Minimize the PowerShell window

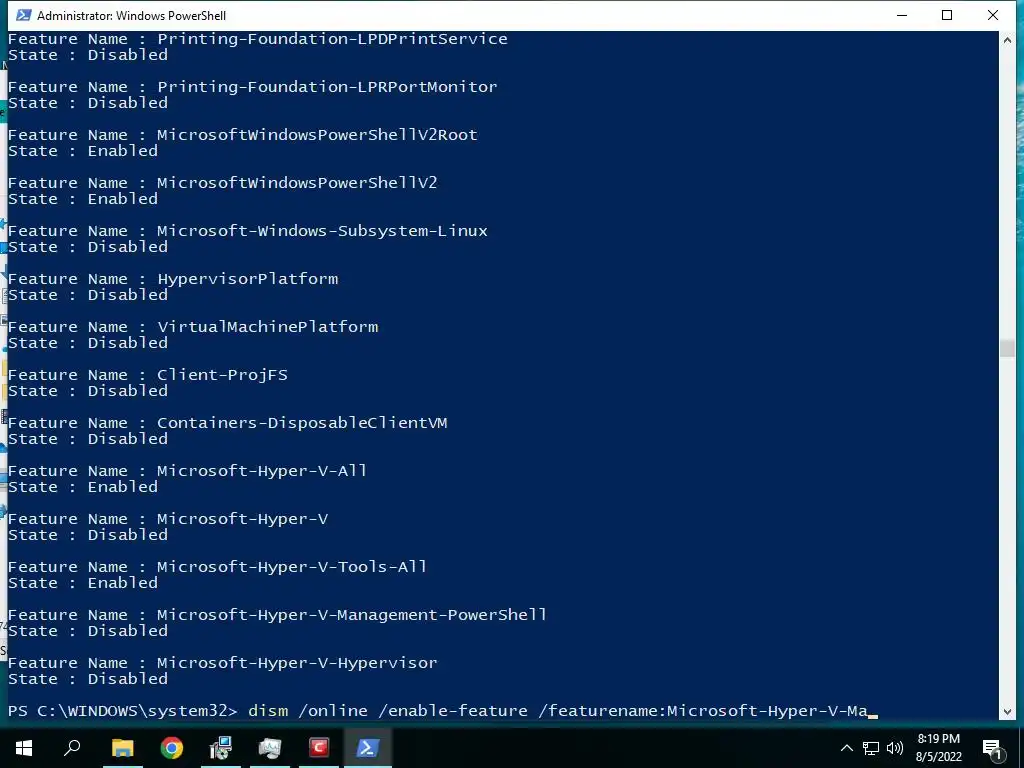click(x=902, y=15)
